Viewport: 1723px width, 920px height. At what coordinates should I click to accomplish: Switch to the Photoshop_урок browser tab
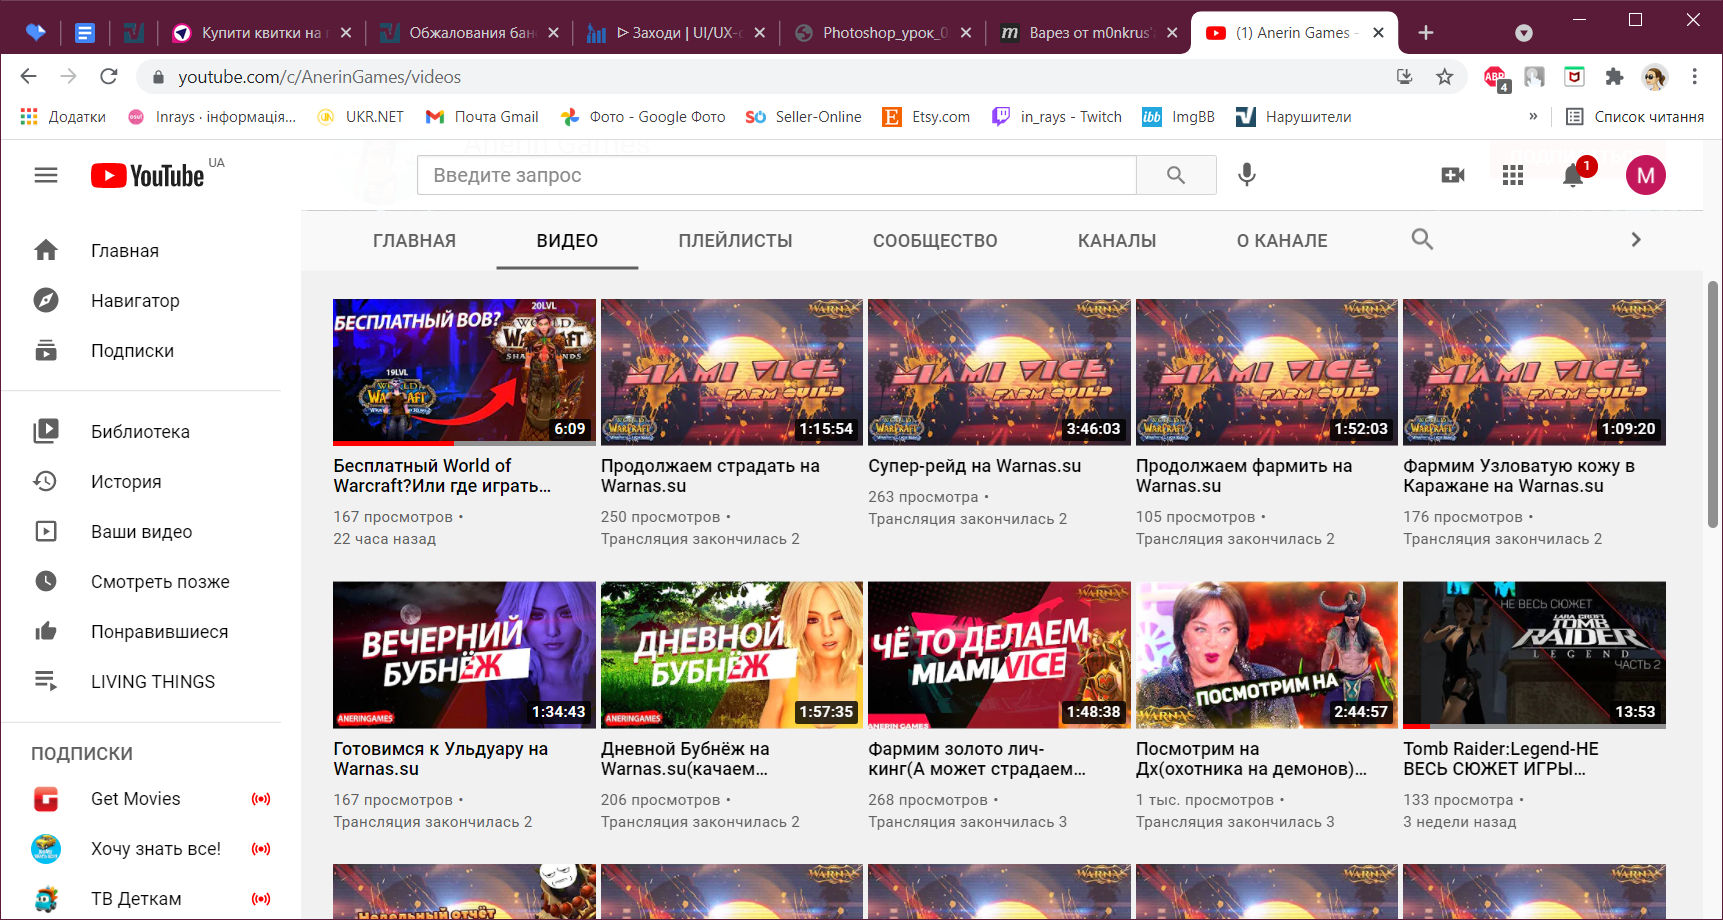[x=881, y=33]
